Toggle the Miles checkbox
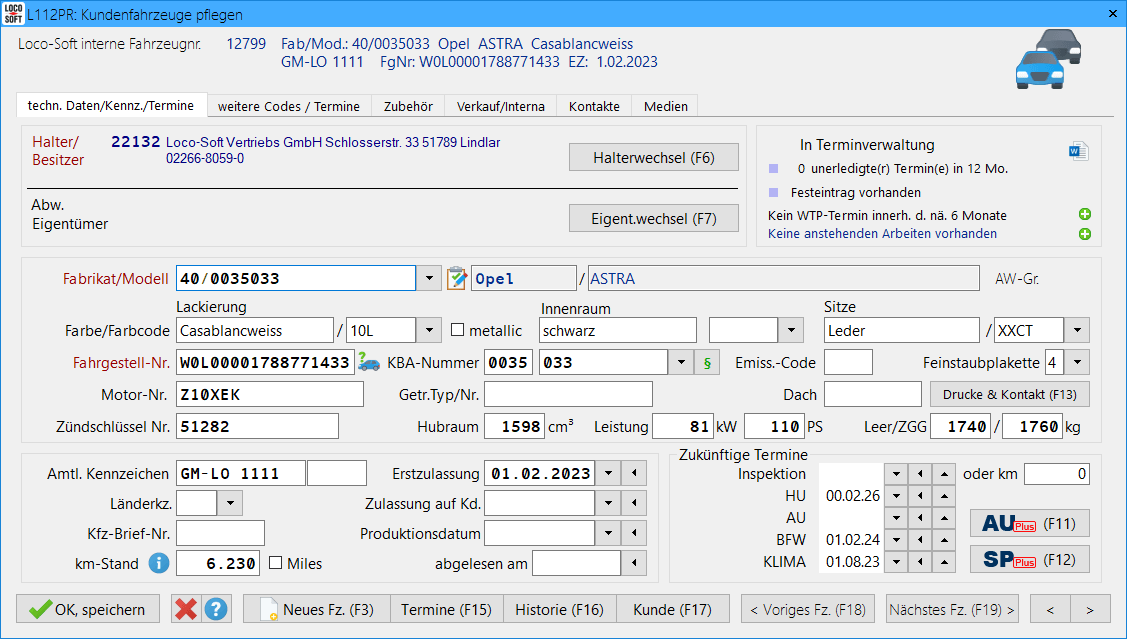The width and height of the screenshot is (1127, 639). point(275,563)
